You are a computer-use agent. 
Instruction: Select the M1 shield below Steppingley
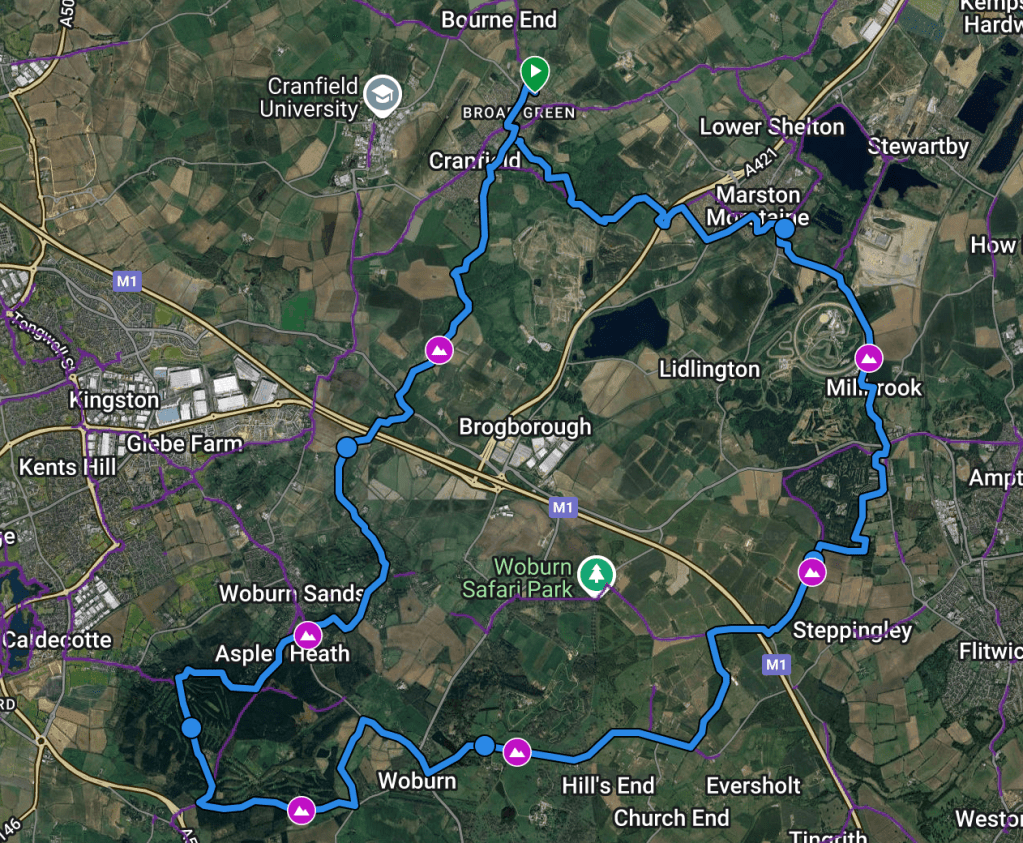(776, 664)
